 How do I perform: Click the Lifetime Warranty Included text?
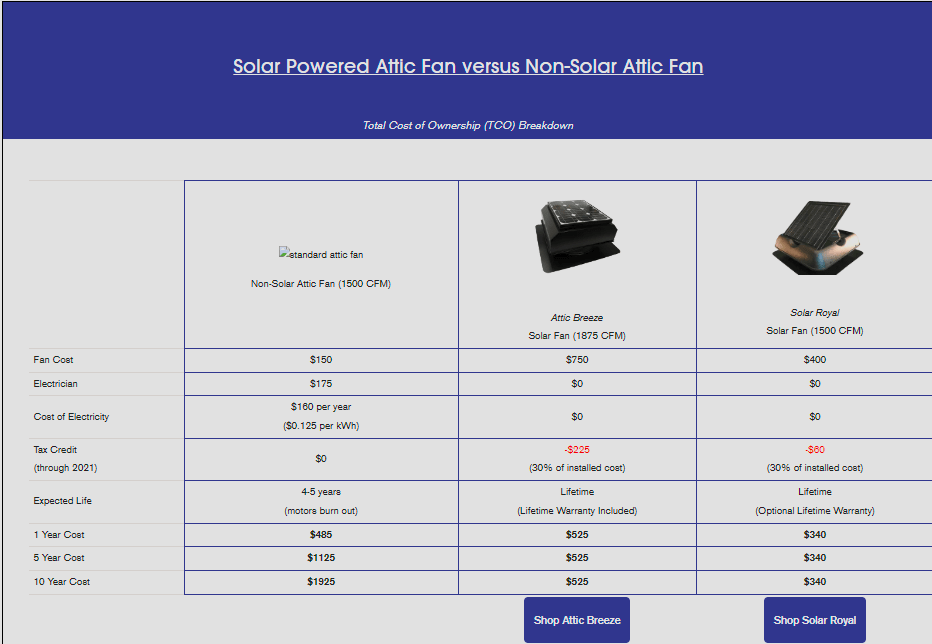[576, 510]
